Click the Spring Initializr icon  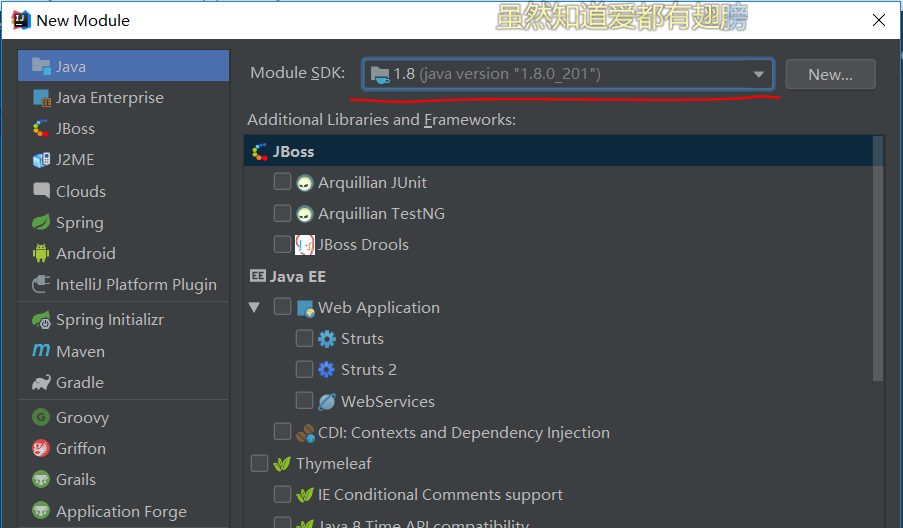pyautogui.click(x=41, y=320)
